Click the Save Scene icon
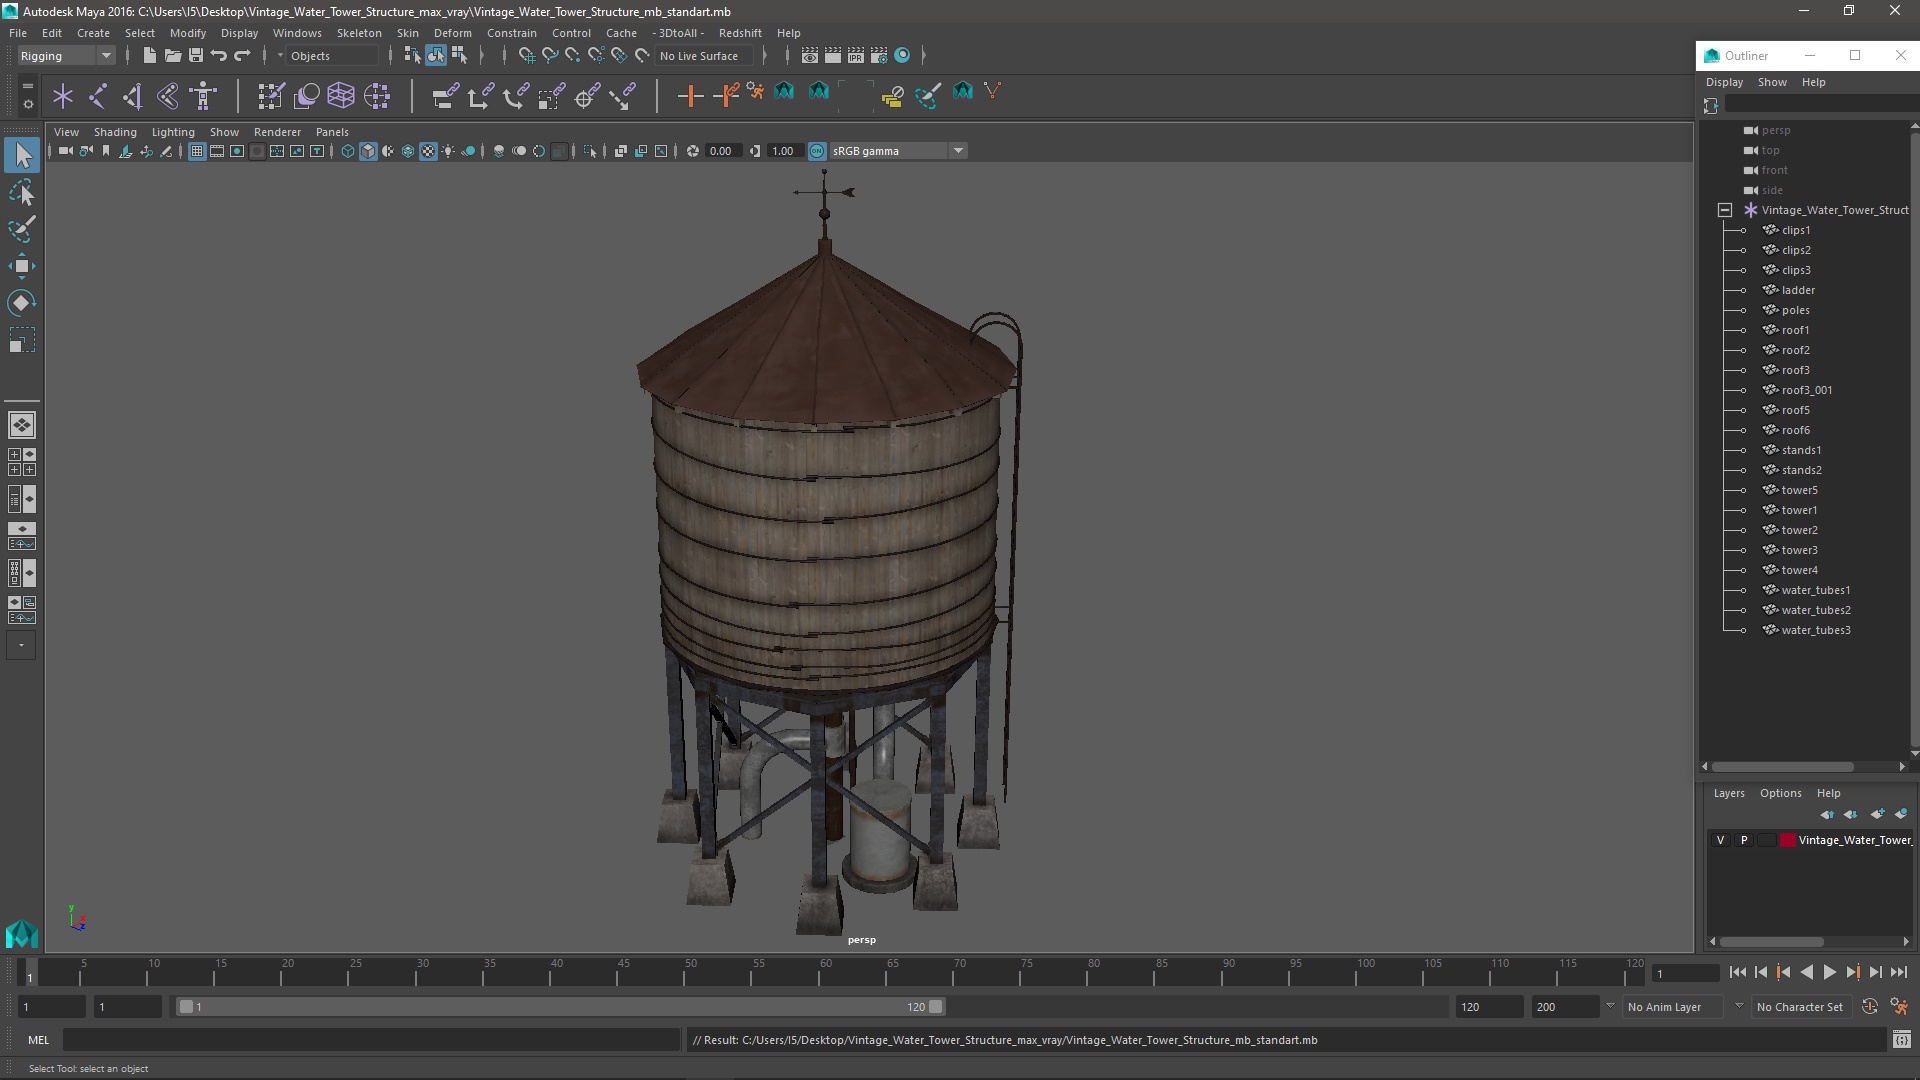1920x1080 pixels. pos(196,56)
